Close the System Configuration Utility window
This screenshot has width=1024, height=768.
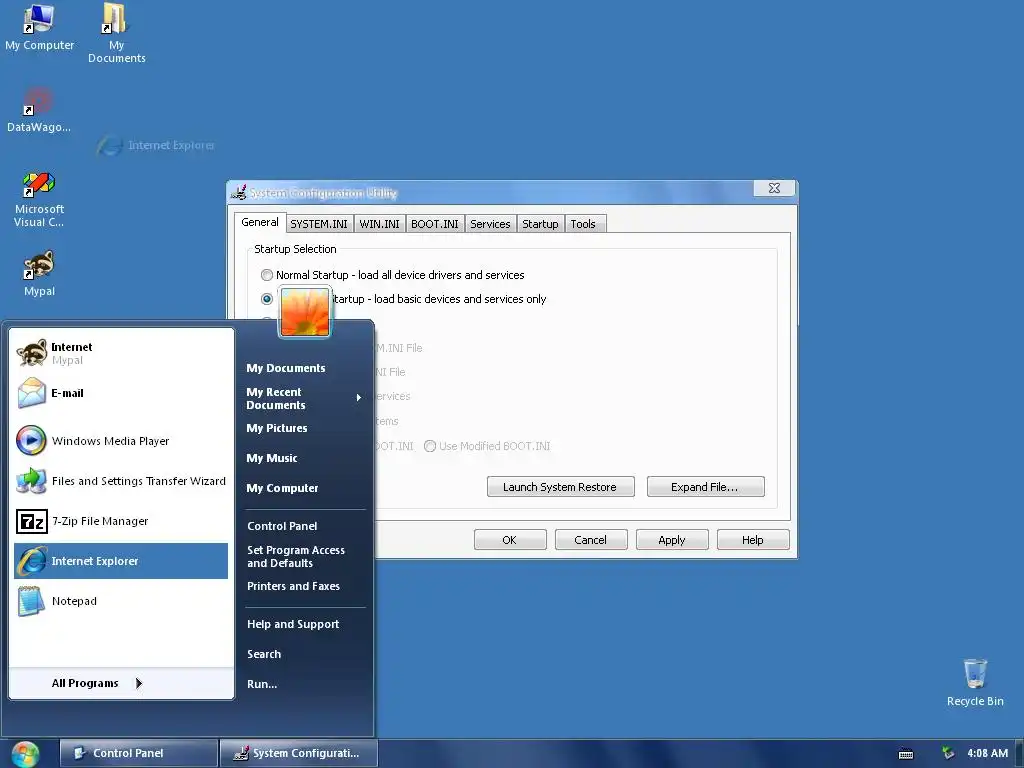pos(774,188)
